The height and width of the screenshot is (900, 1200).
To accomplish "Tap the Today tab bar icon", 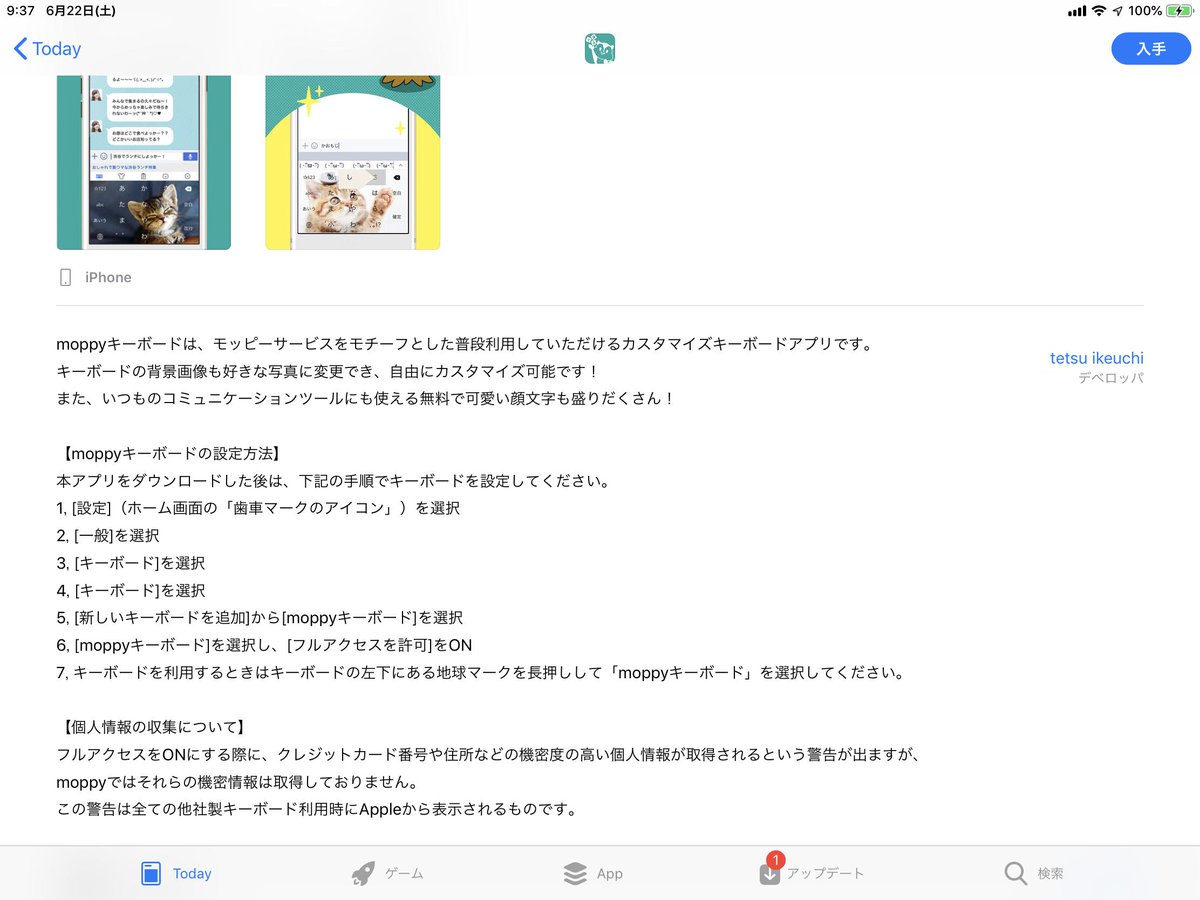I will (x=151, y=873).
